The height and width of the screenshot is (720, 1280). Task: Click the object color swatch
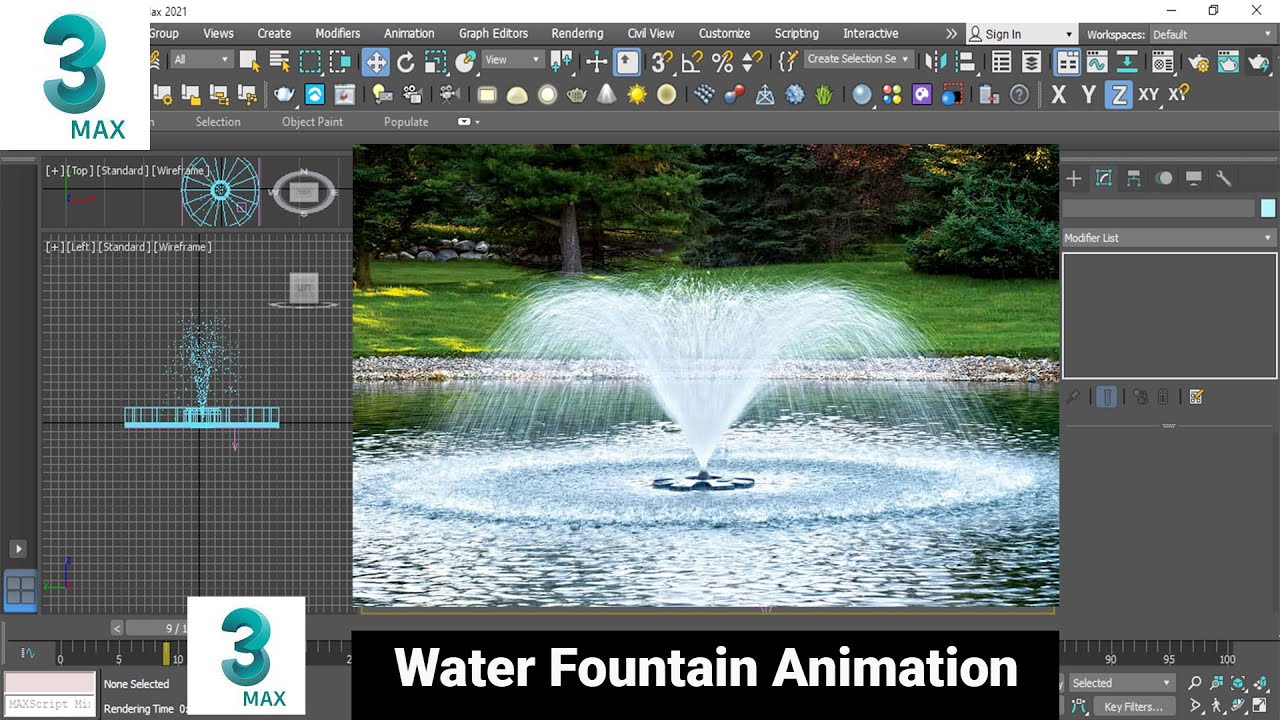click(x=1268, y=208)
